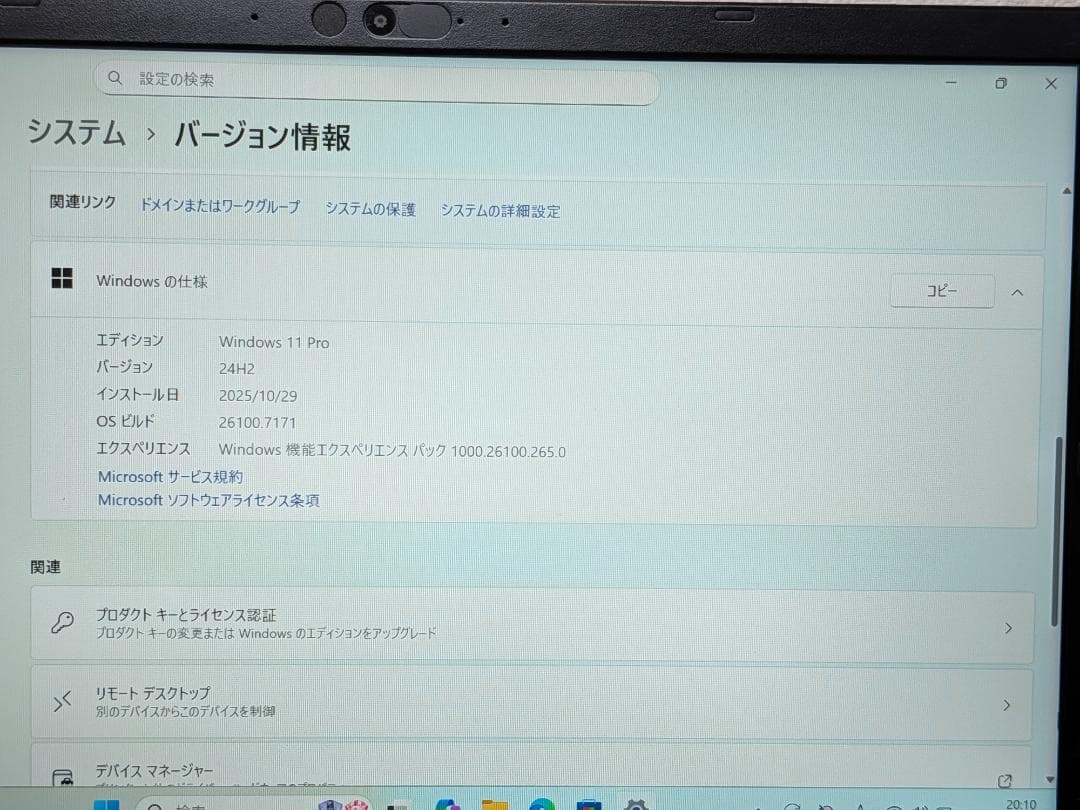Click the コピー button
Image resolution: width=1080 pixels, height=810 pixels.
click(941, 290)
